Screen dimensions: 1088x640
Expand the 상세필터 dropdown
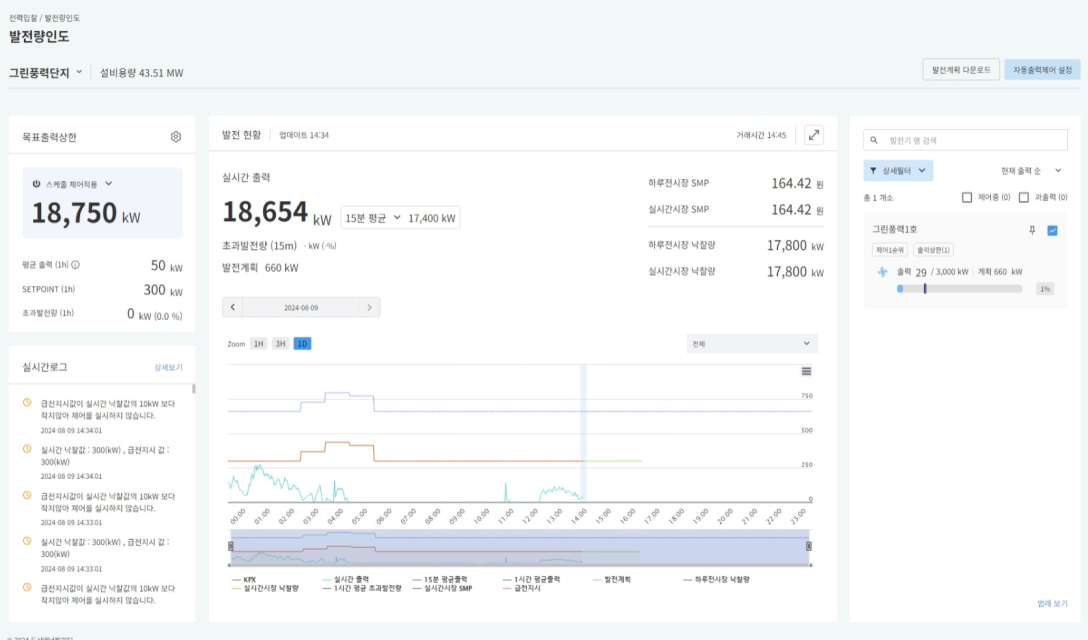pyautogui.click(x=898, y=170)
